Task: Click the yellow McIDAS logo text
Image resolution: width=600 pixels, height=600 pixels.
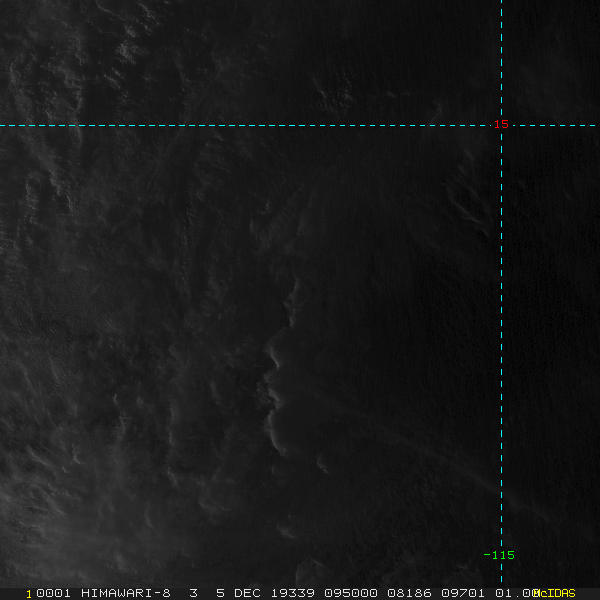Action: (556, 593)
